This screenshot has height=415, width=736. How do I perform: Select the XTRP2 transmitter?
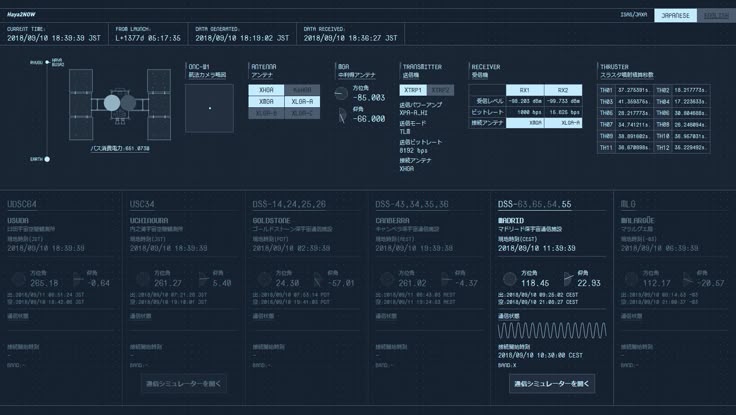coord(440,90)
